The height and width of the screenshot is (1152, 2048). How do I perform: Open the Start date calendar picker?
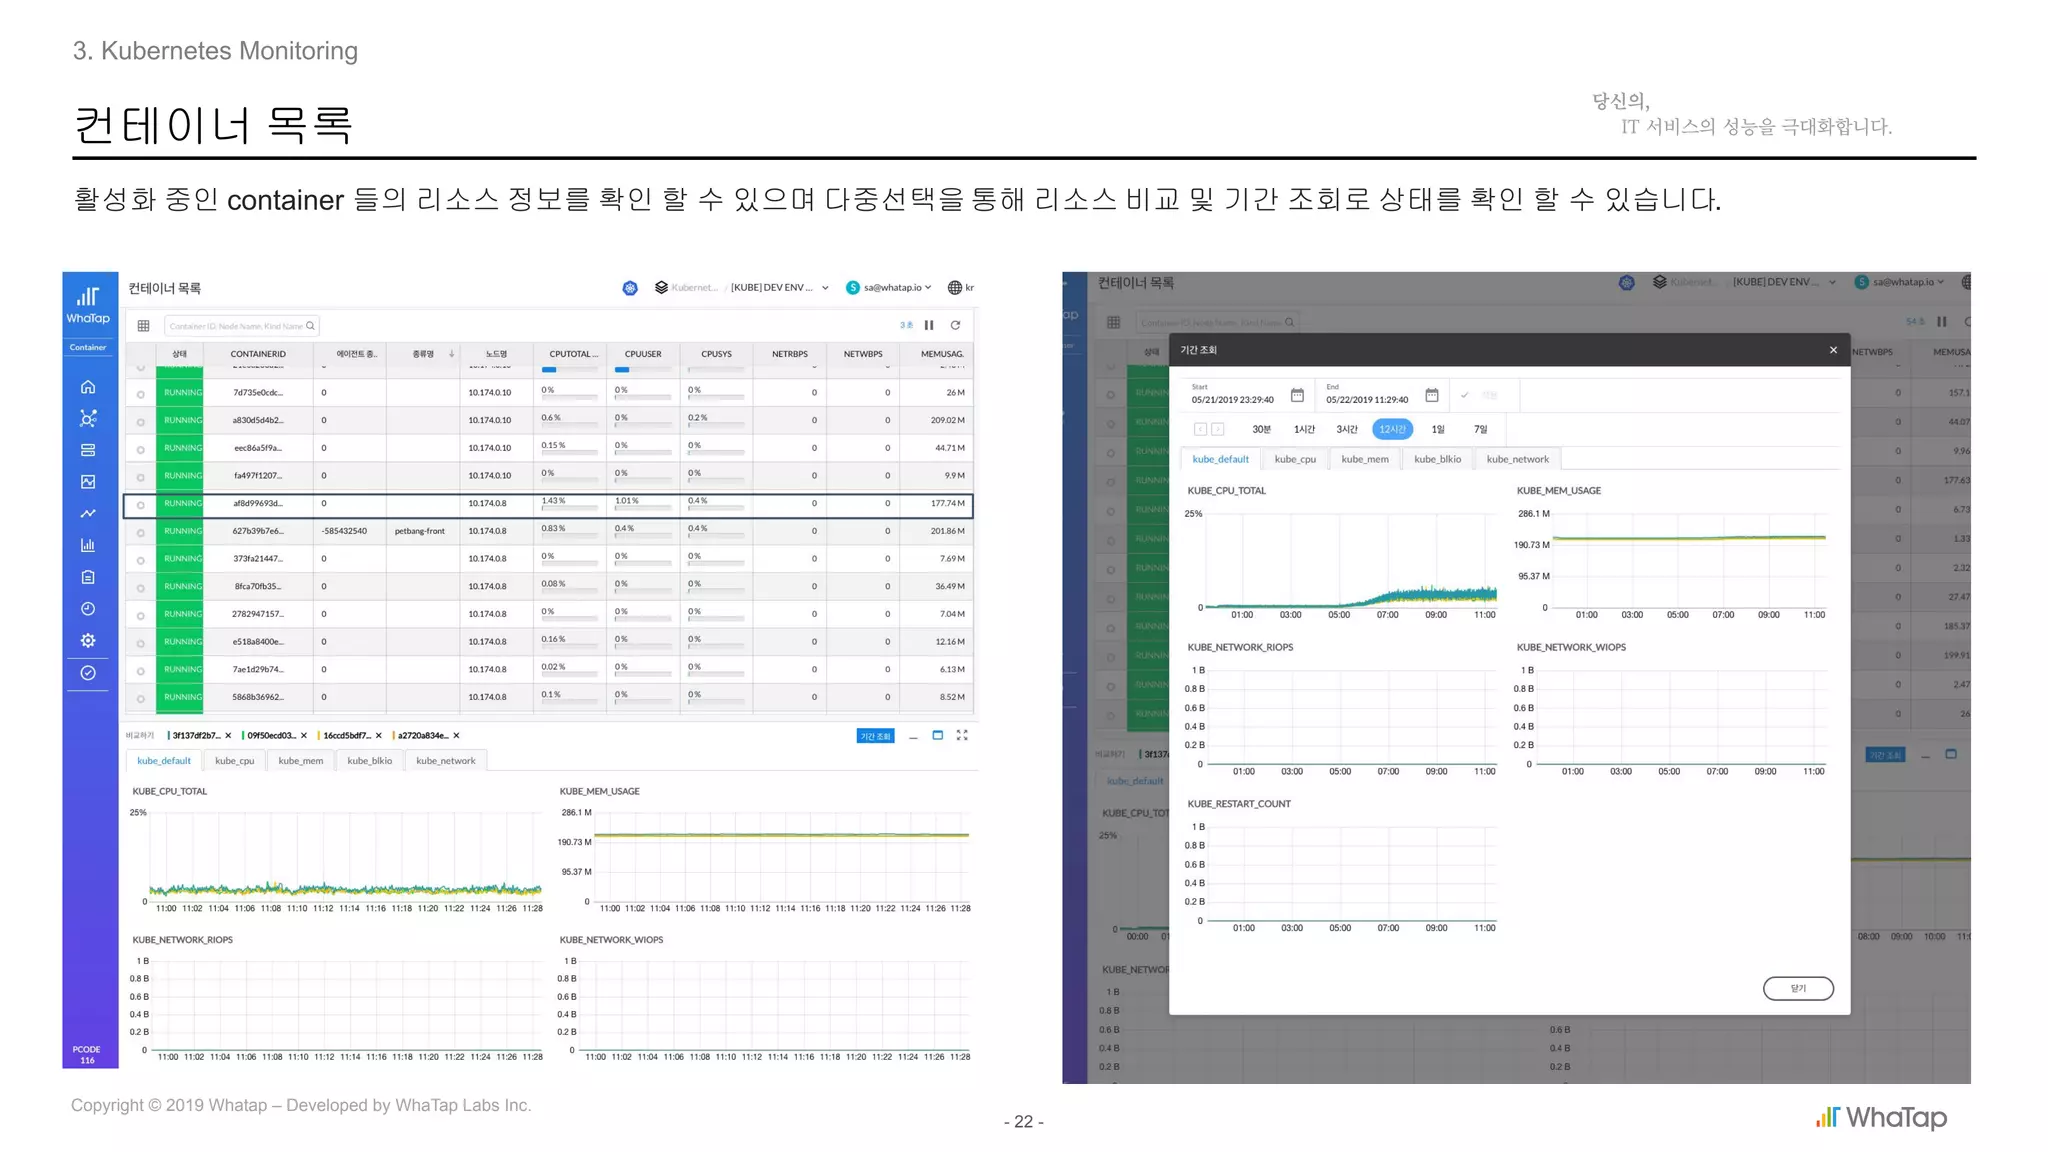[x=1297, y=395]
